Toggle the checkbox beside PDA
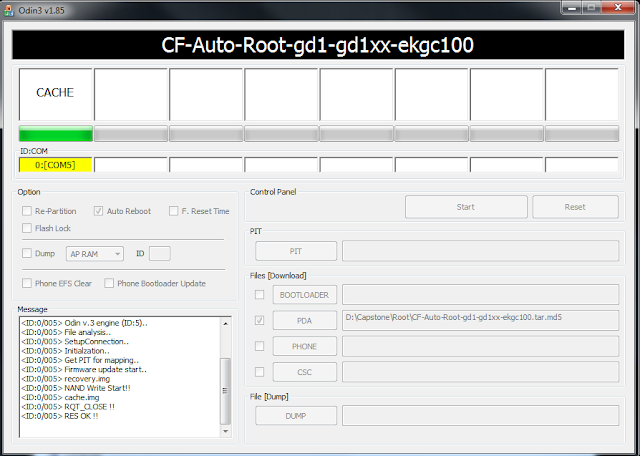Viewport: 640px width, 456px height. pos(259,320)
